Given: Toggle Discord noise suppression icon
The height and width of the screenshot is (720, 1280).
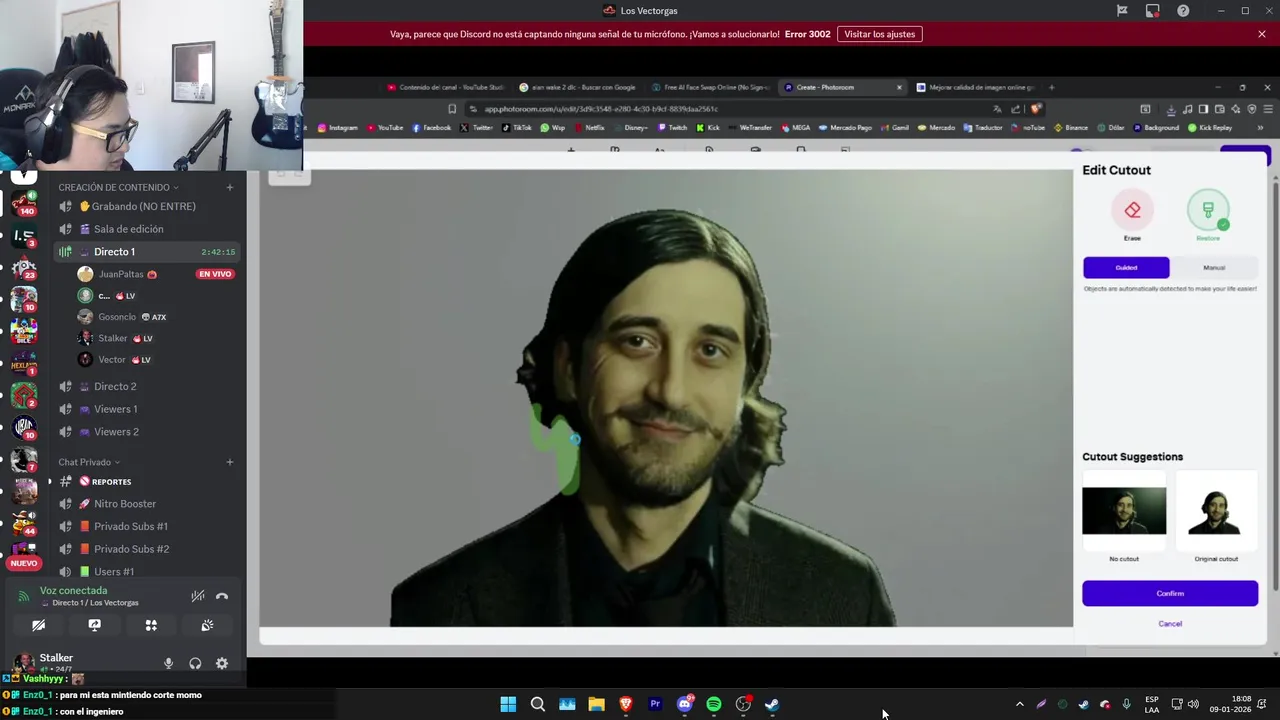Looking at the screenshot, I should point(198,596).
